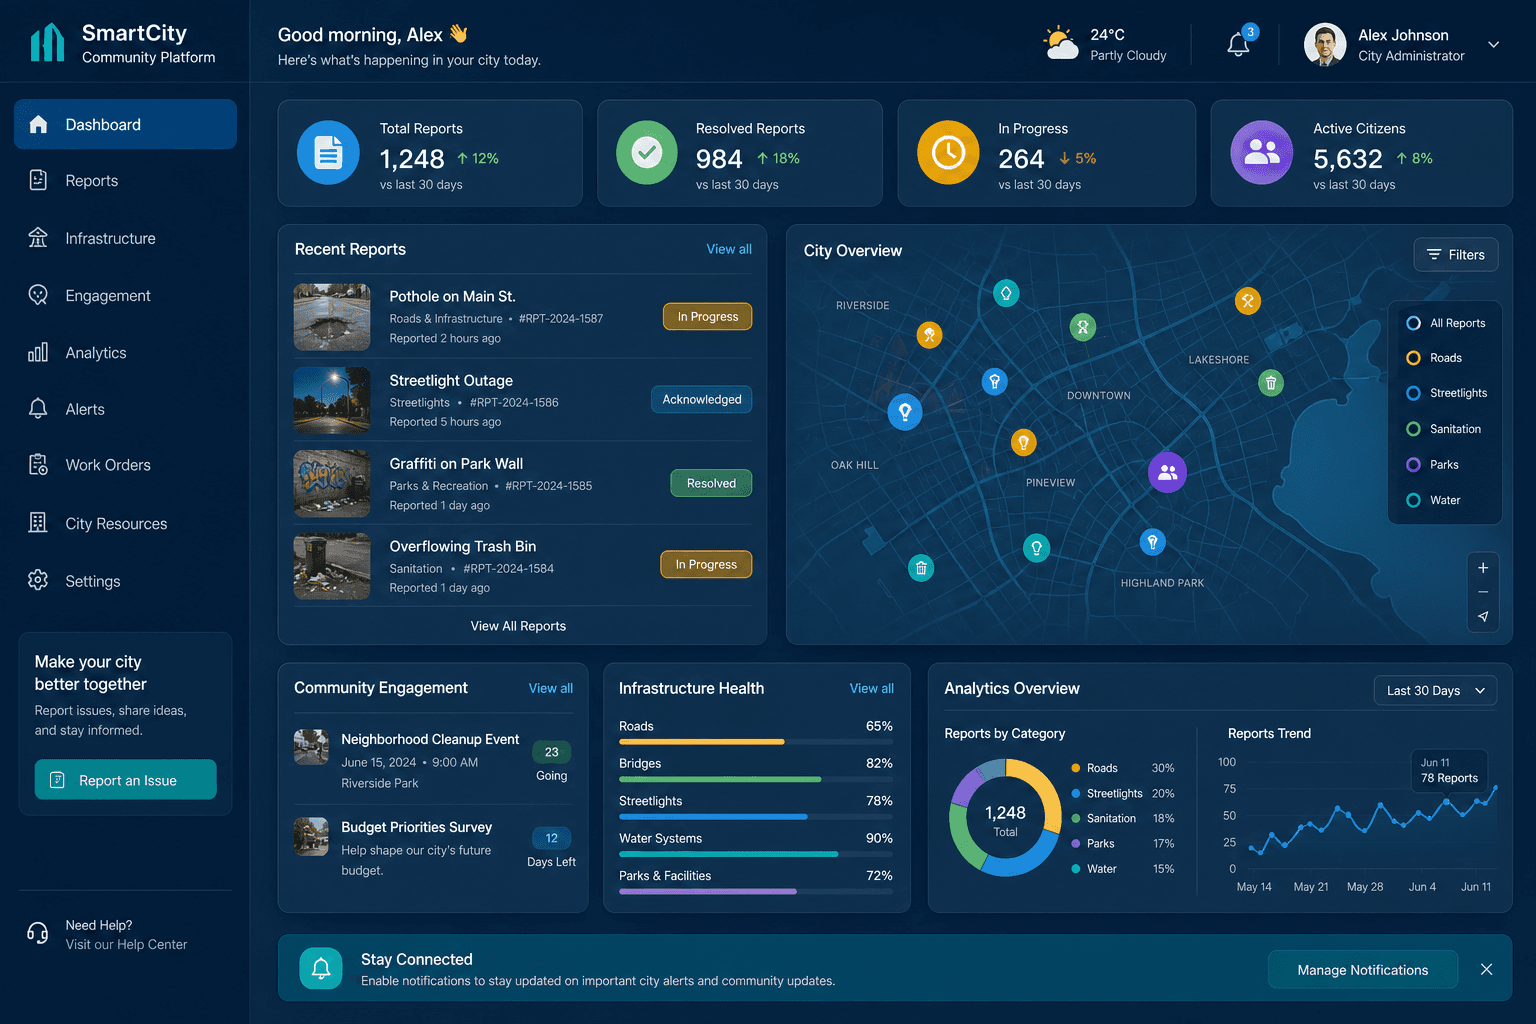1536x1024 pixels.
Task: Open Infrastructure in sidebar
Action: point(125,238)
